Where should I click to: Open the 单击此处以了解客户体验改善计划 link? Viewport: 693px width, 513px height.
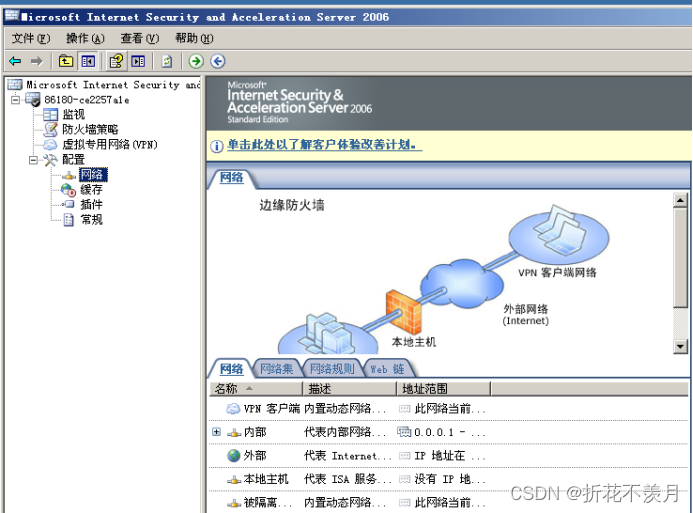click(324, 144)
